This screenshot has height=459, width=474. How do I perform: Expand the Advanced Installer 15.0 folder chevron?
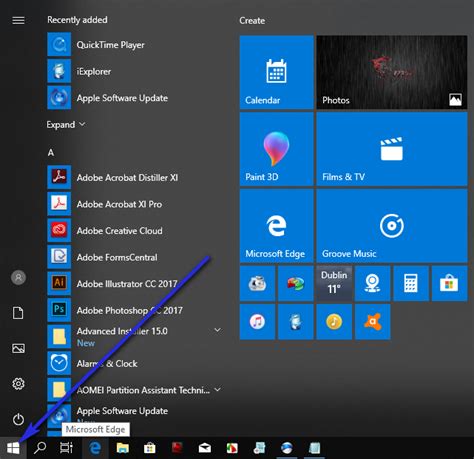pos(217,330)
